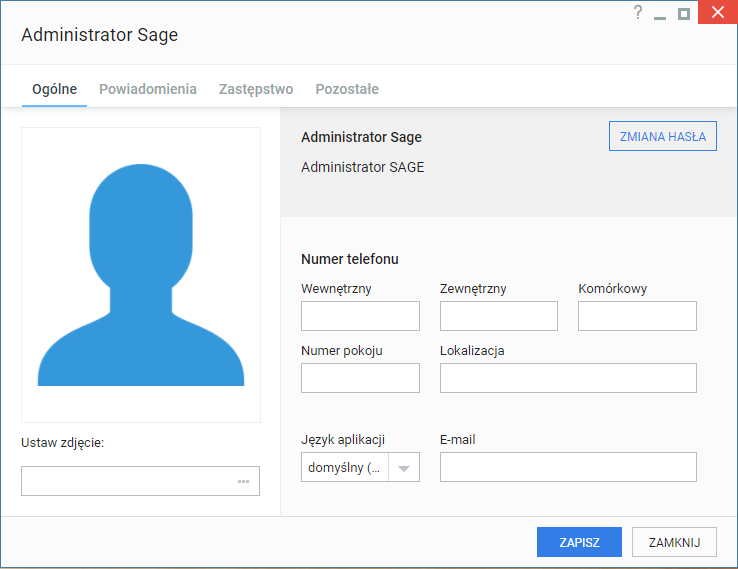Click the Lokalizacja text field
This screenshot has height=569, width=738.
pyautogui.click(x=568, y=378)
